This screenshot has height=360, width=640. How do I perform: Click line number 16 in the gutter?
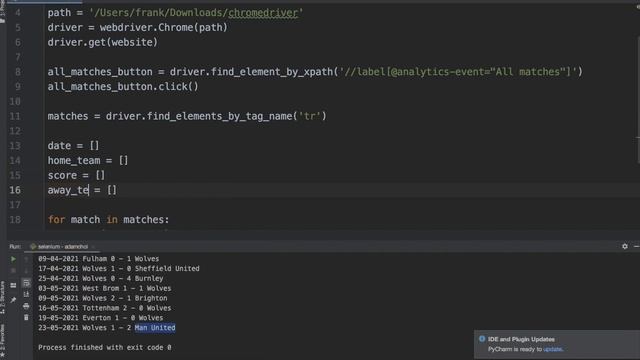pos(15,190)
